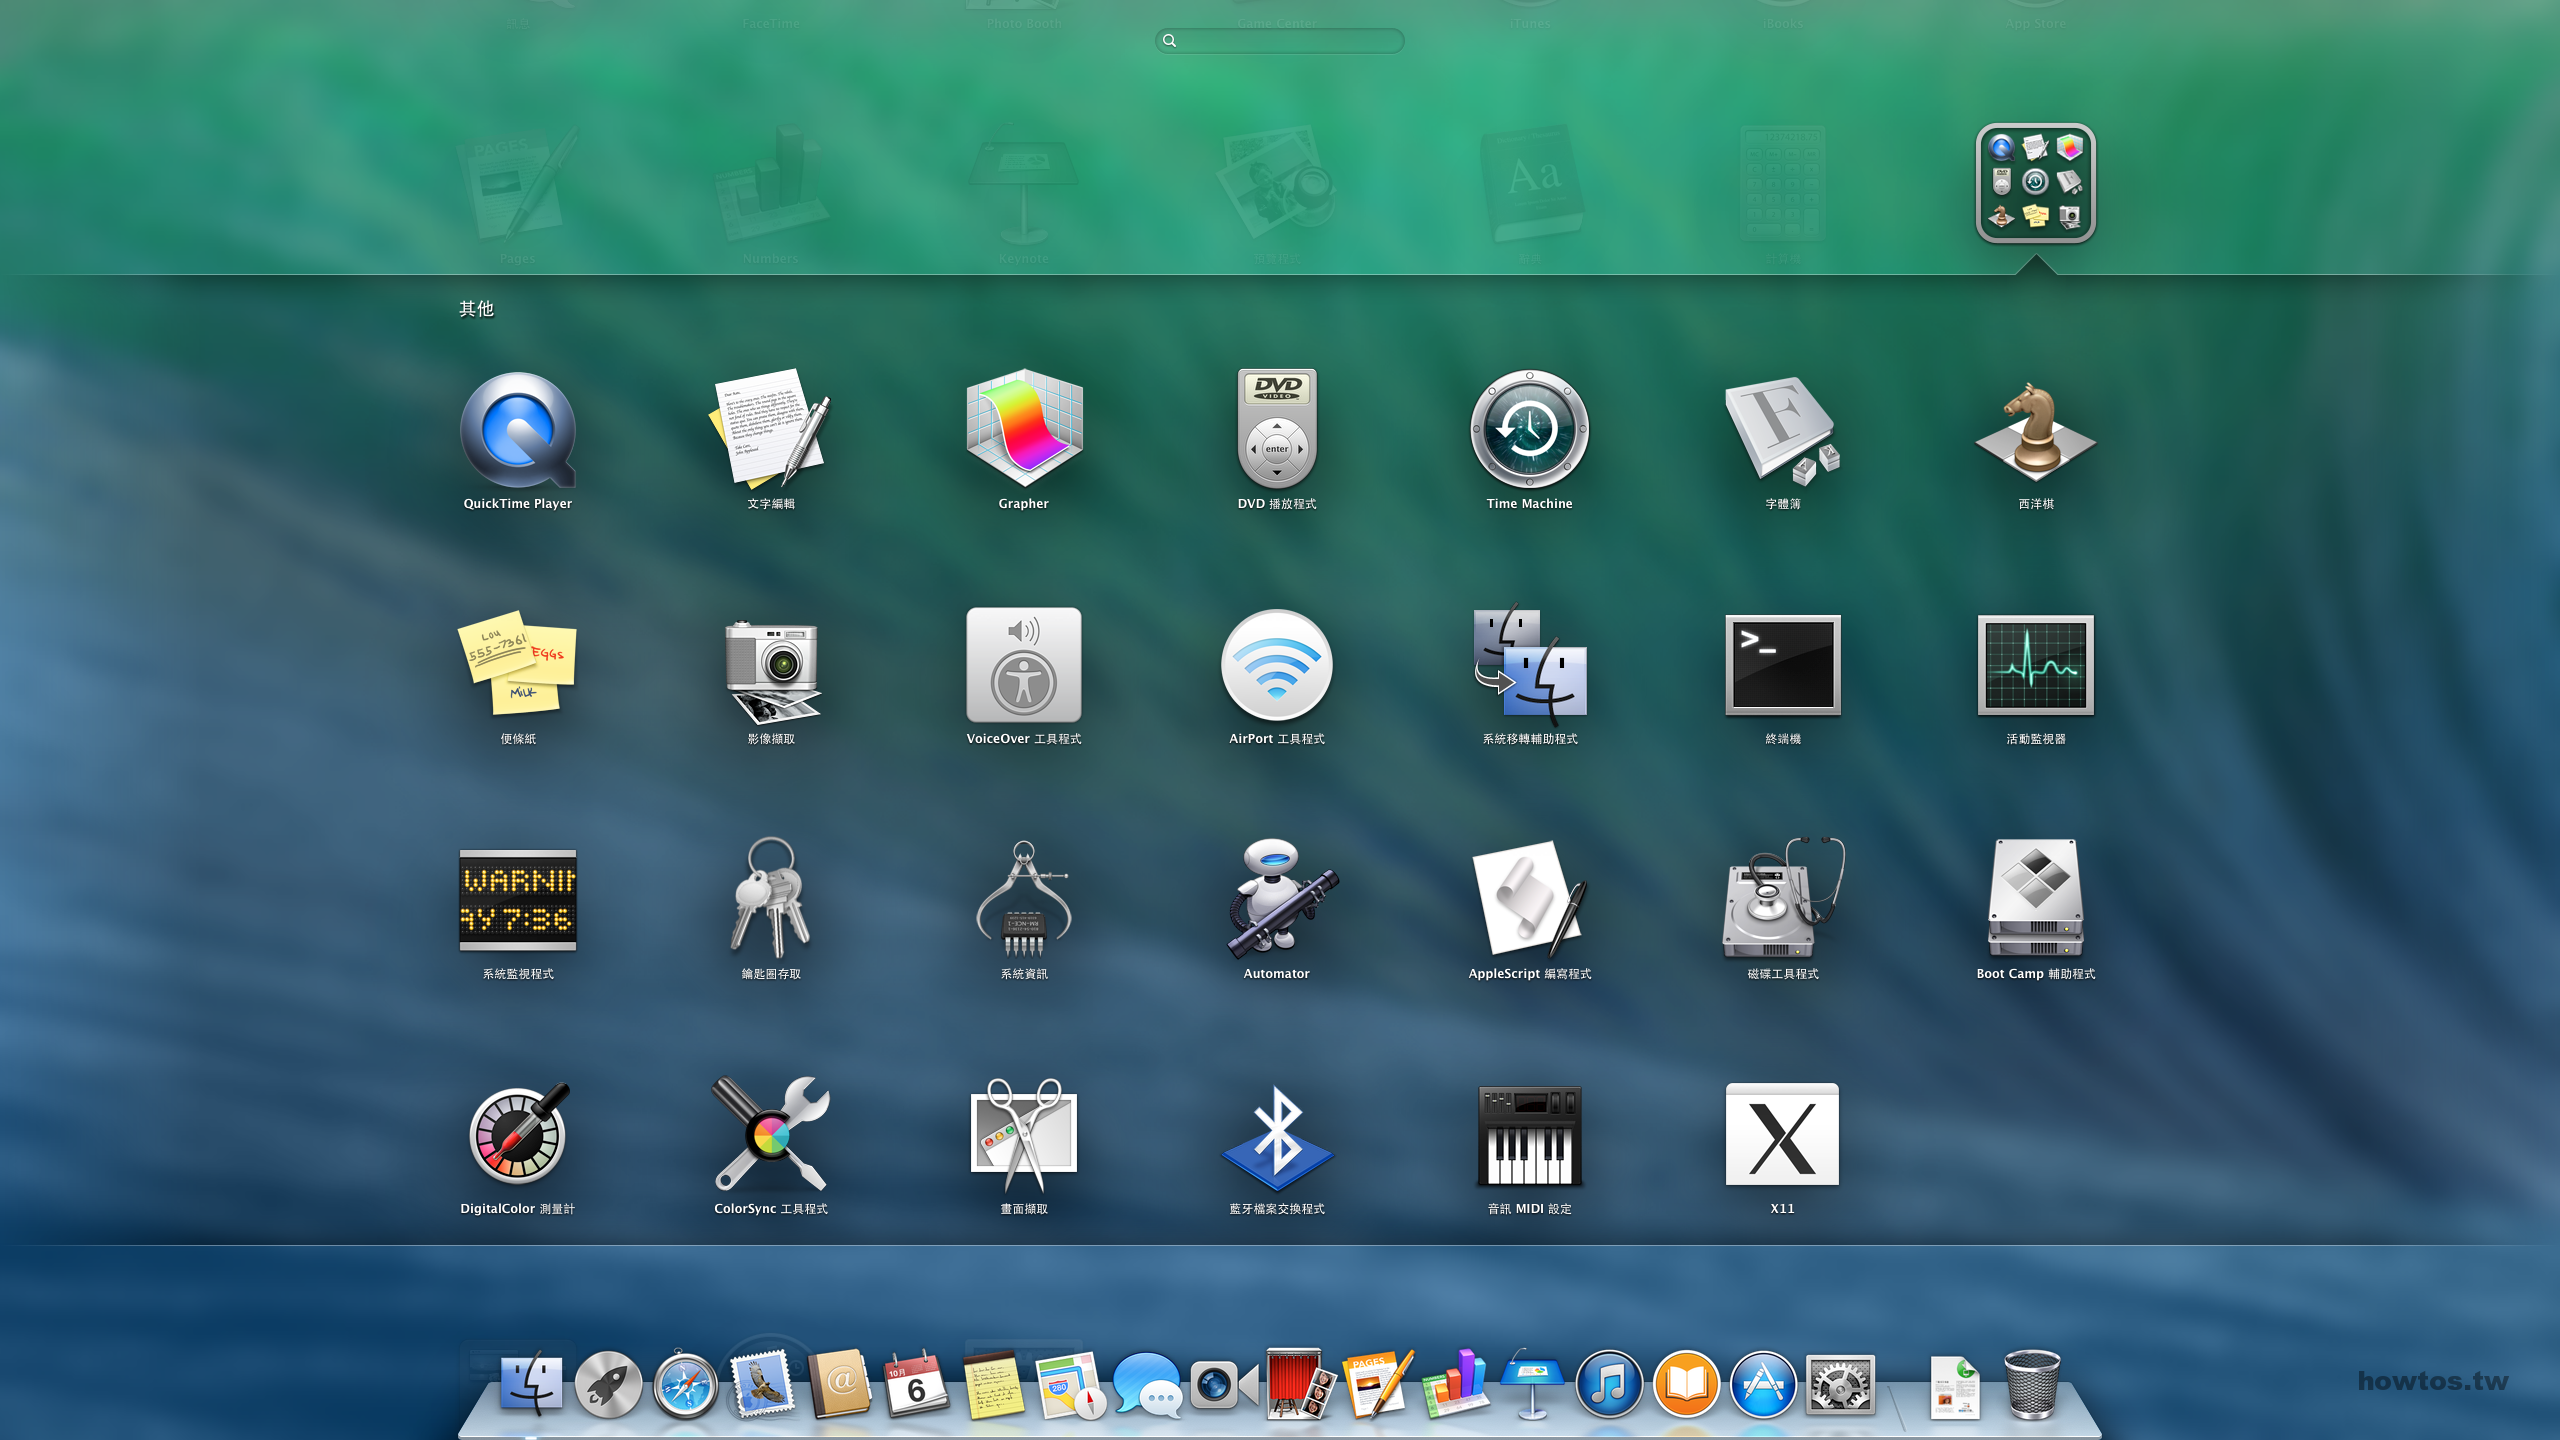Open Notes in the Dock

click(x=993, y=1386)
